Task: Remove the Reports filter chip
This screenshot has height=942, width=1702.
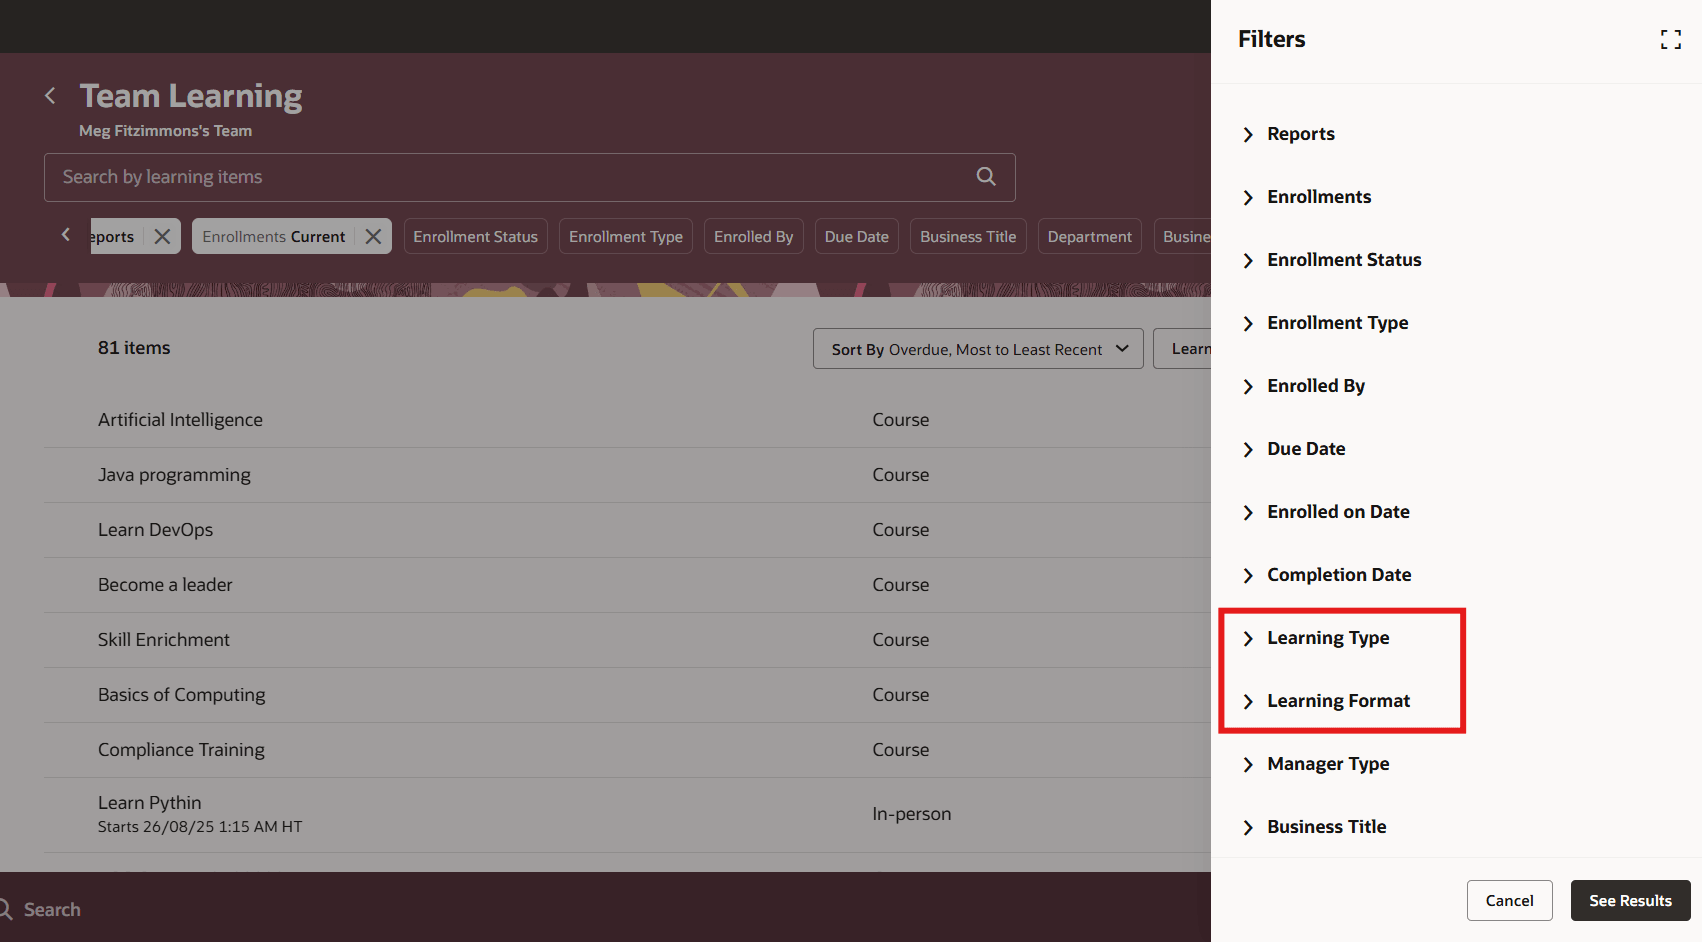Action: click(162, 236)
